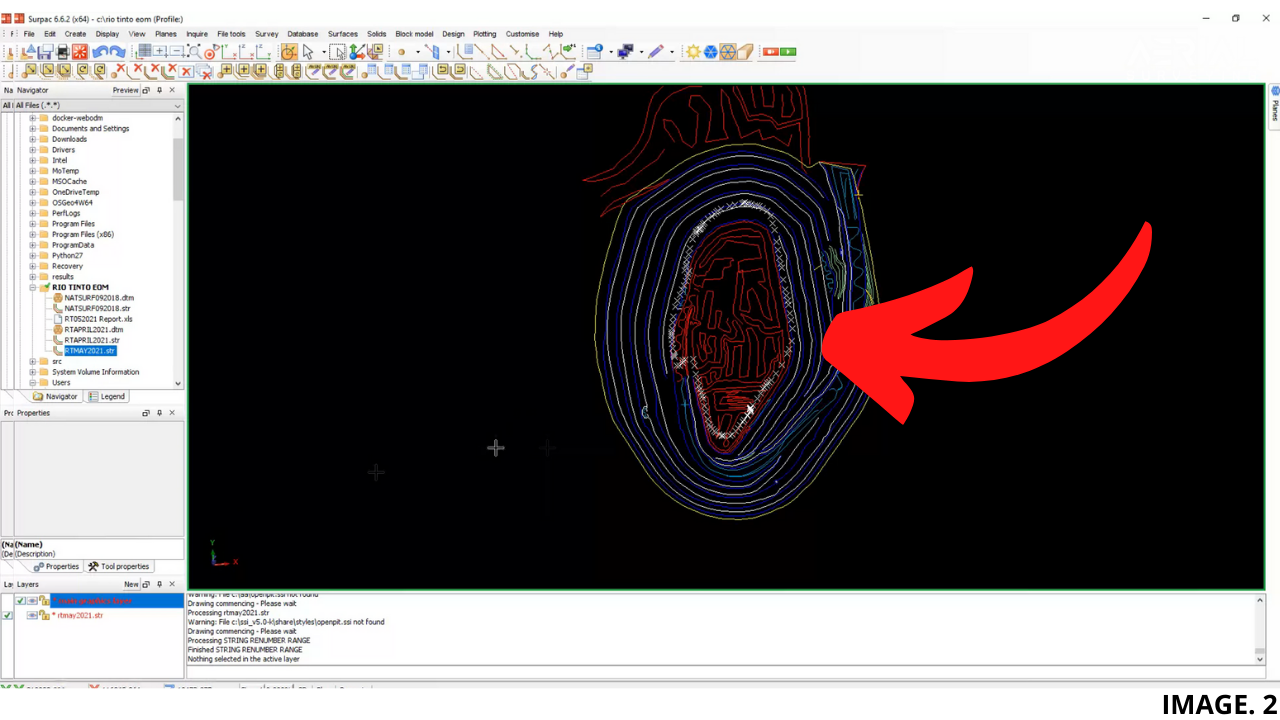The image size is (1280, 720).
Task: Click the orange snap mode icon
Action: pos(289,52)
